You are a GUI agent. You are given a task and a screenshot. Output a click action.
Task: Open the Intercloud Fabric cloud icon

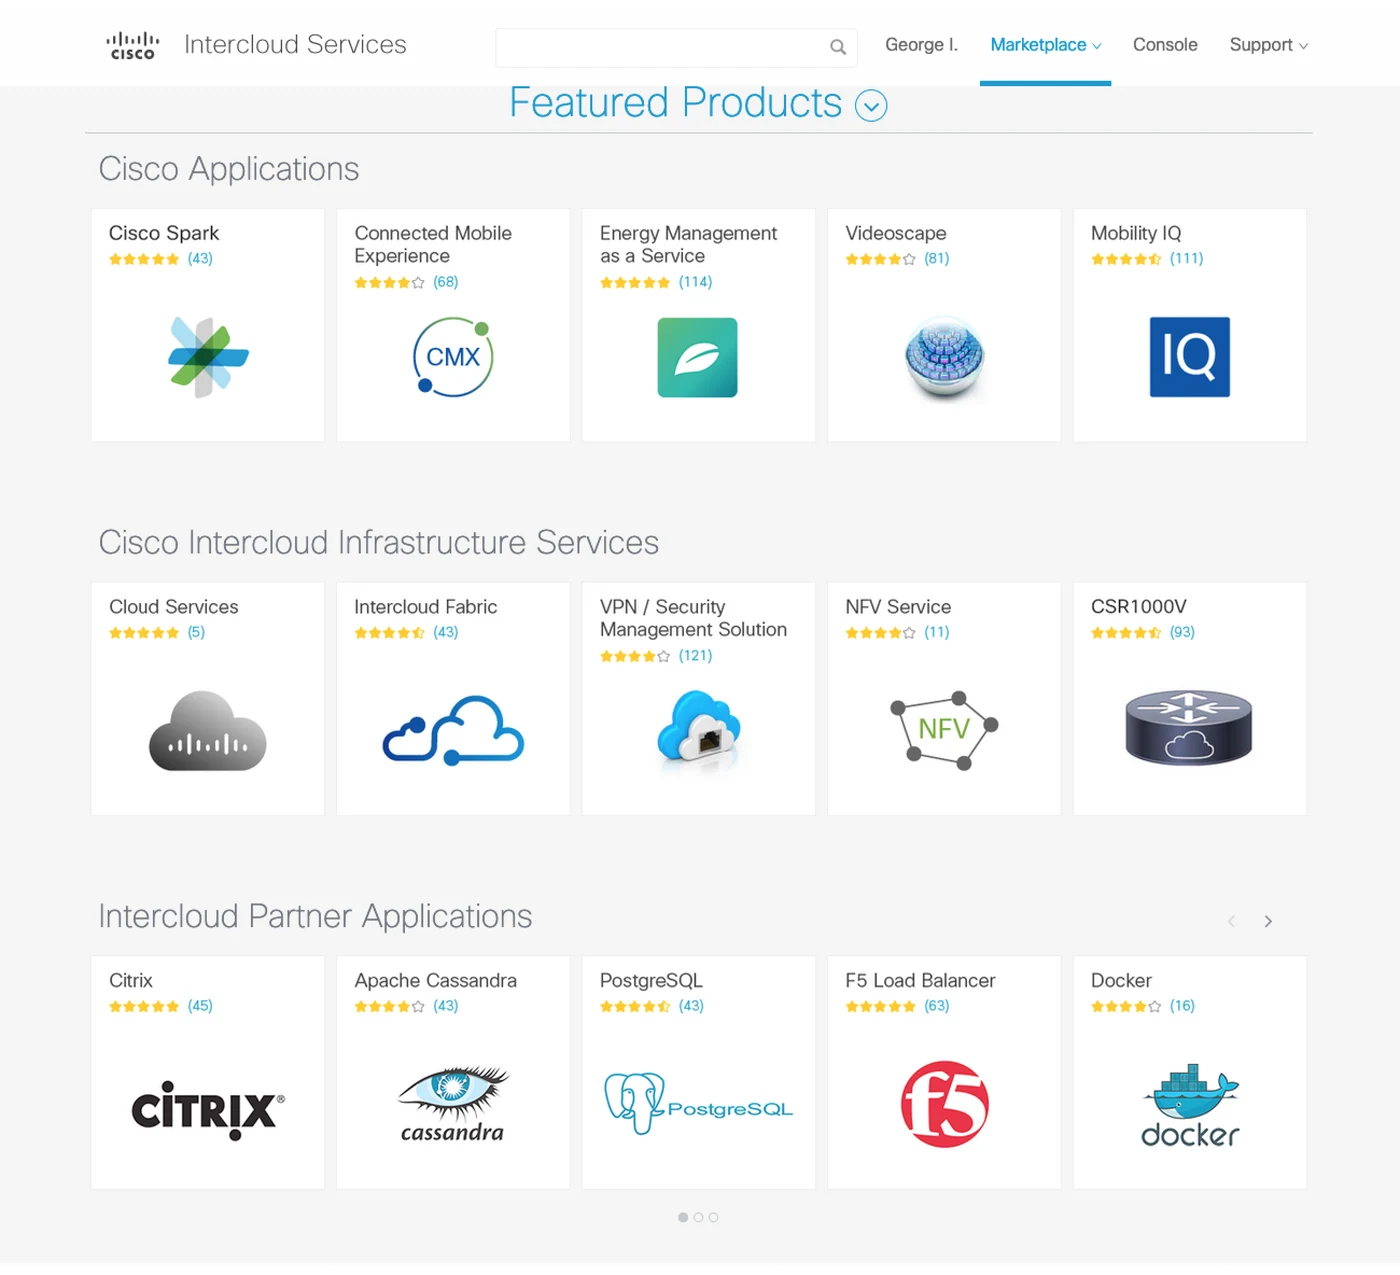coord(453,731)
